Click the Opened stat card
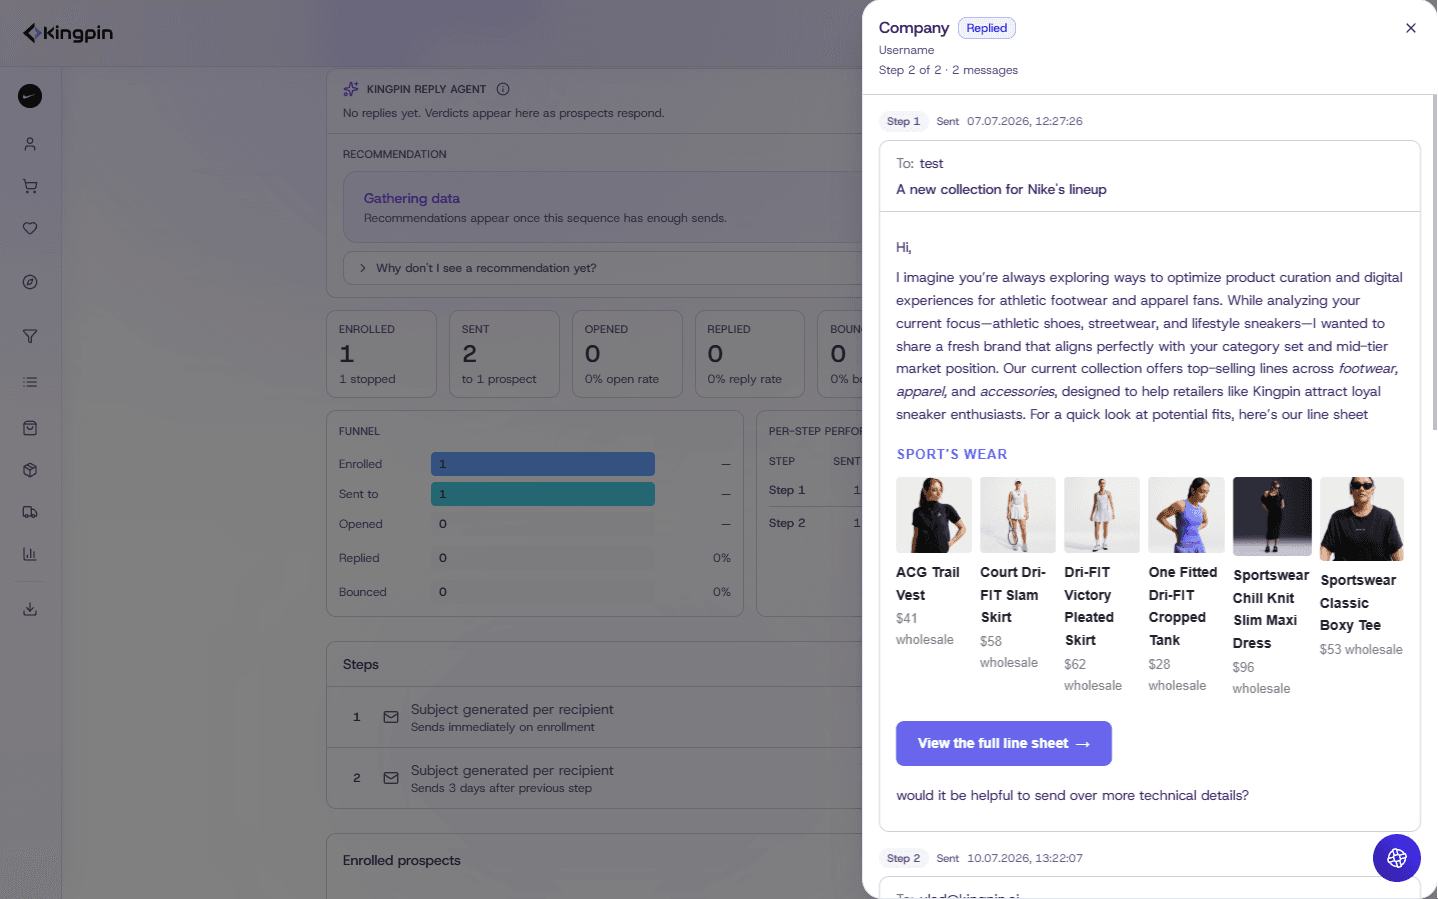 [x=628, y=354]
